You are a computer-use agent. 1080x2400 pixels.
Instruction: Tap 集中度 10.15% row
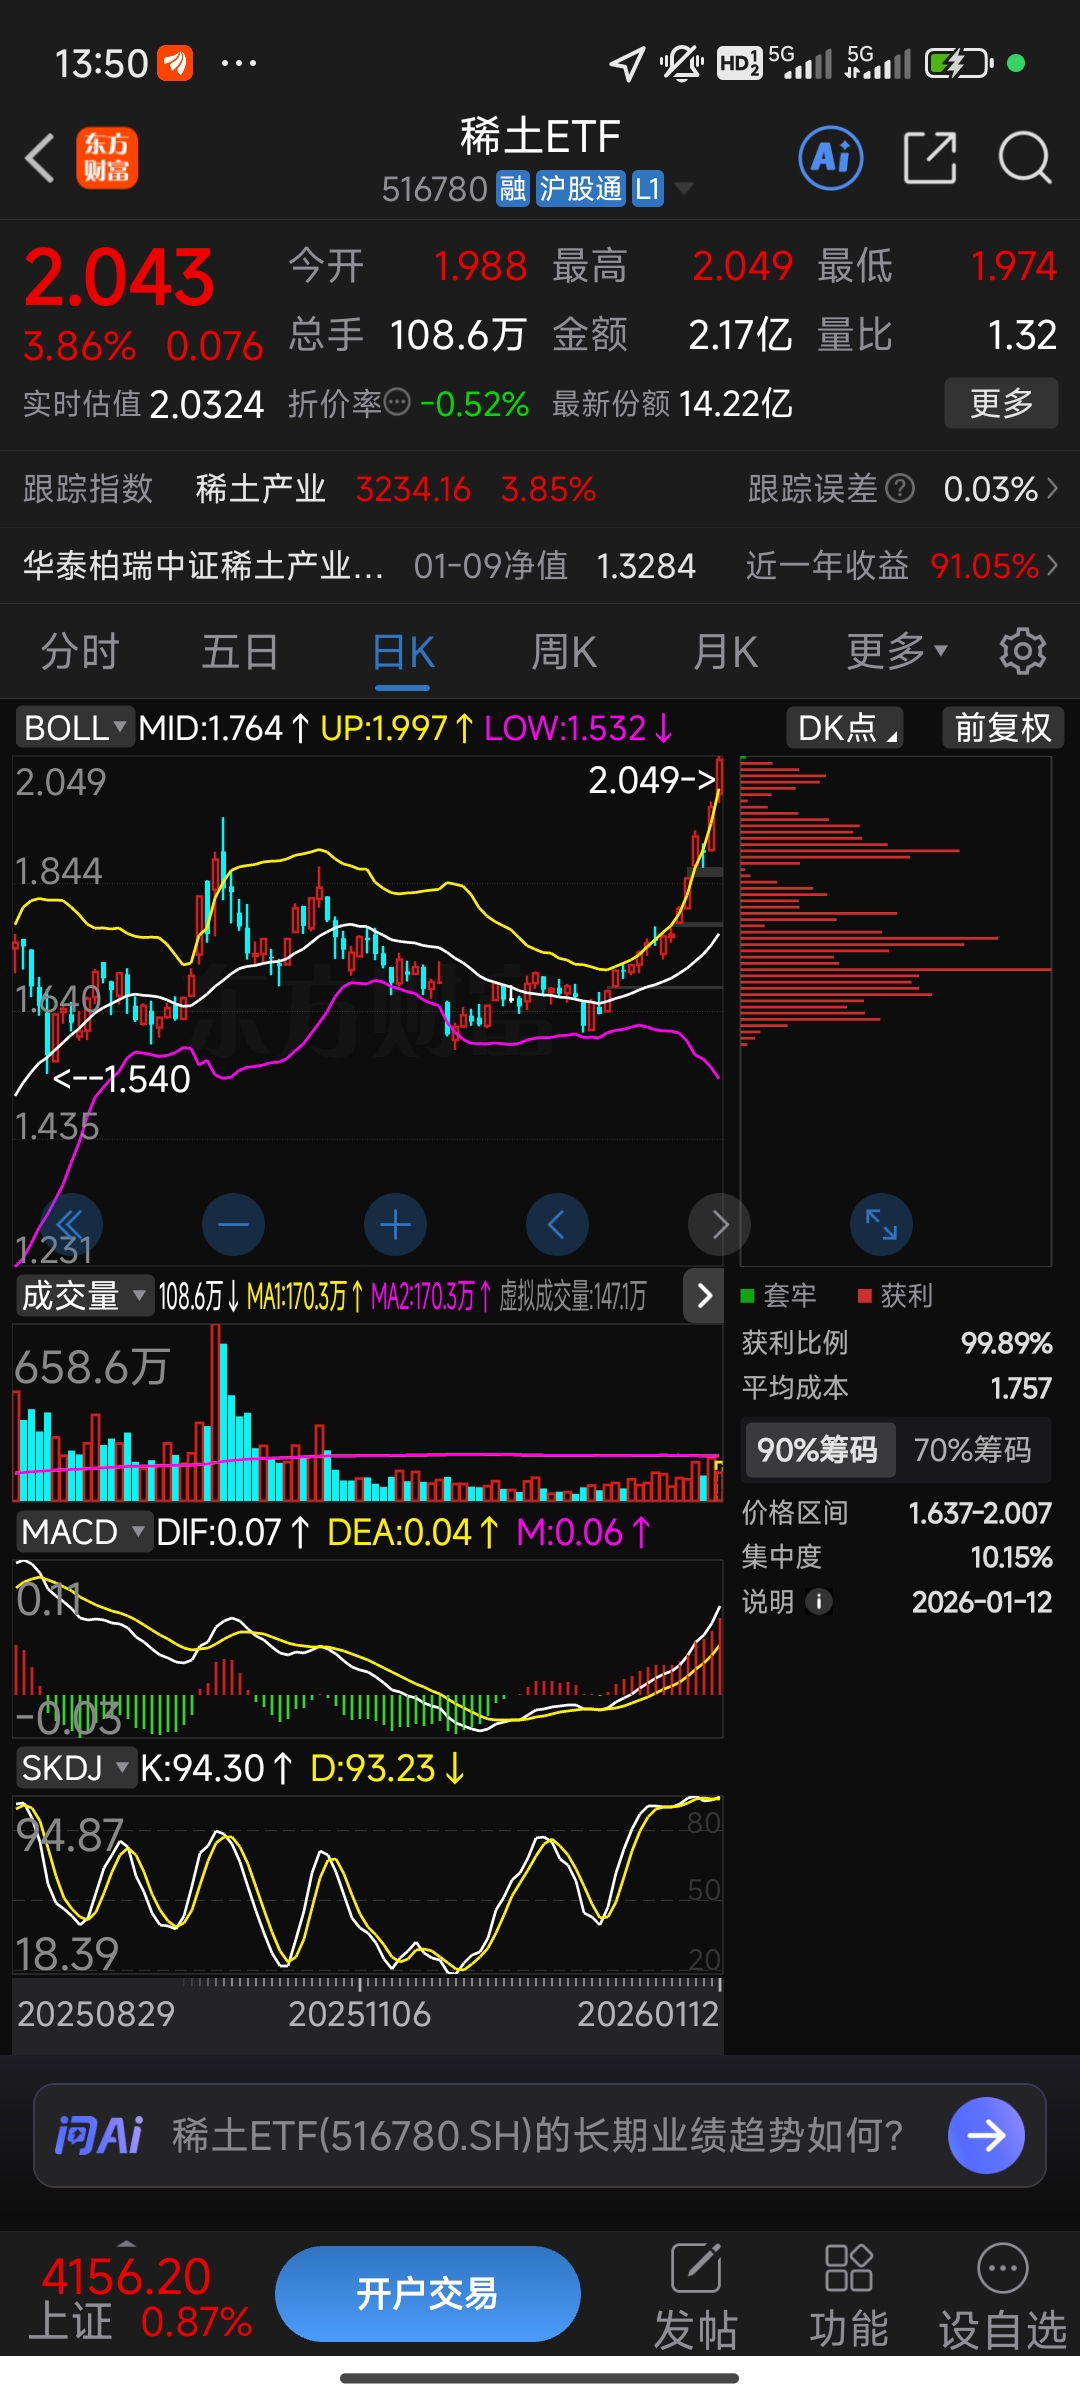[896, 1557]
